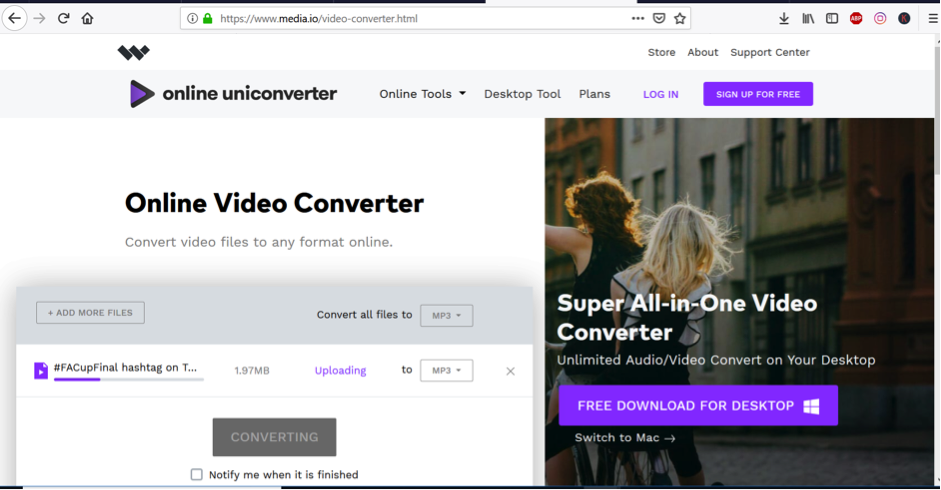This screenshot has height=490, width=941.
Task: Open the browser home page icon
Action: pos(88,19)
